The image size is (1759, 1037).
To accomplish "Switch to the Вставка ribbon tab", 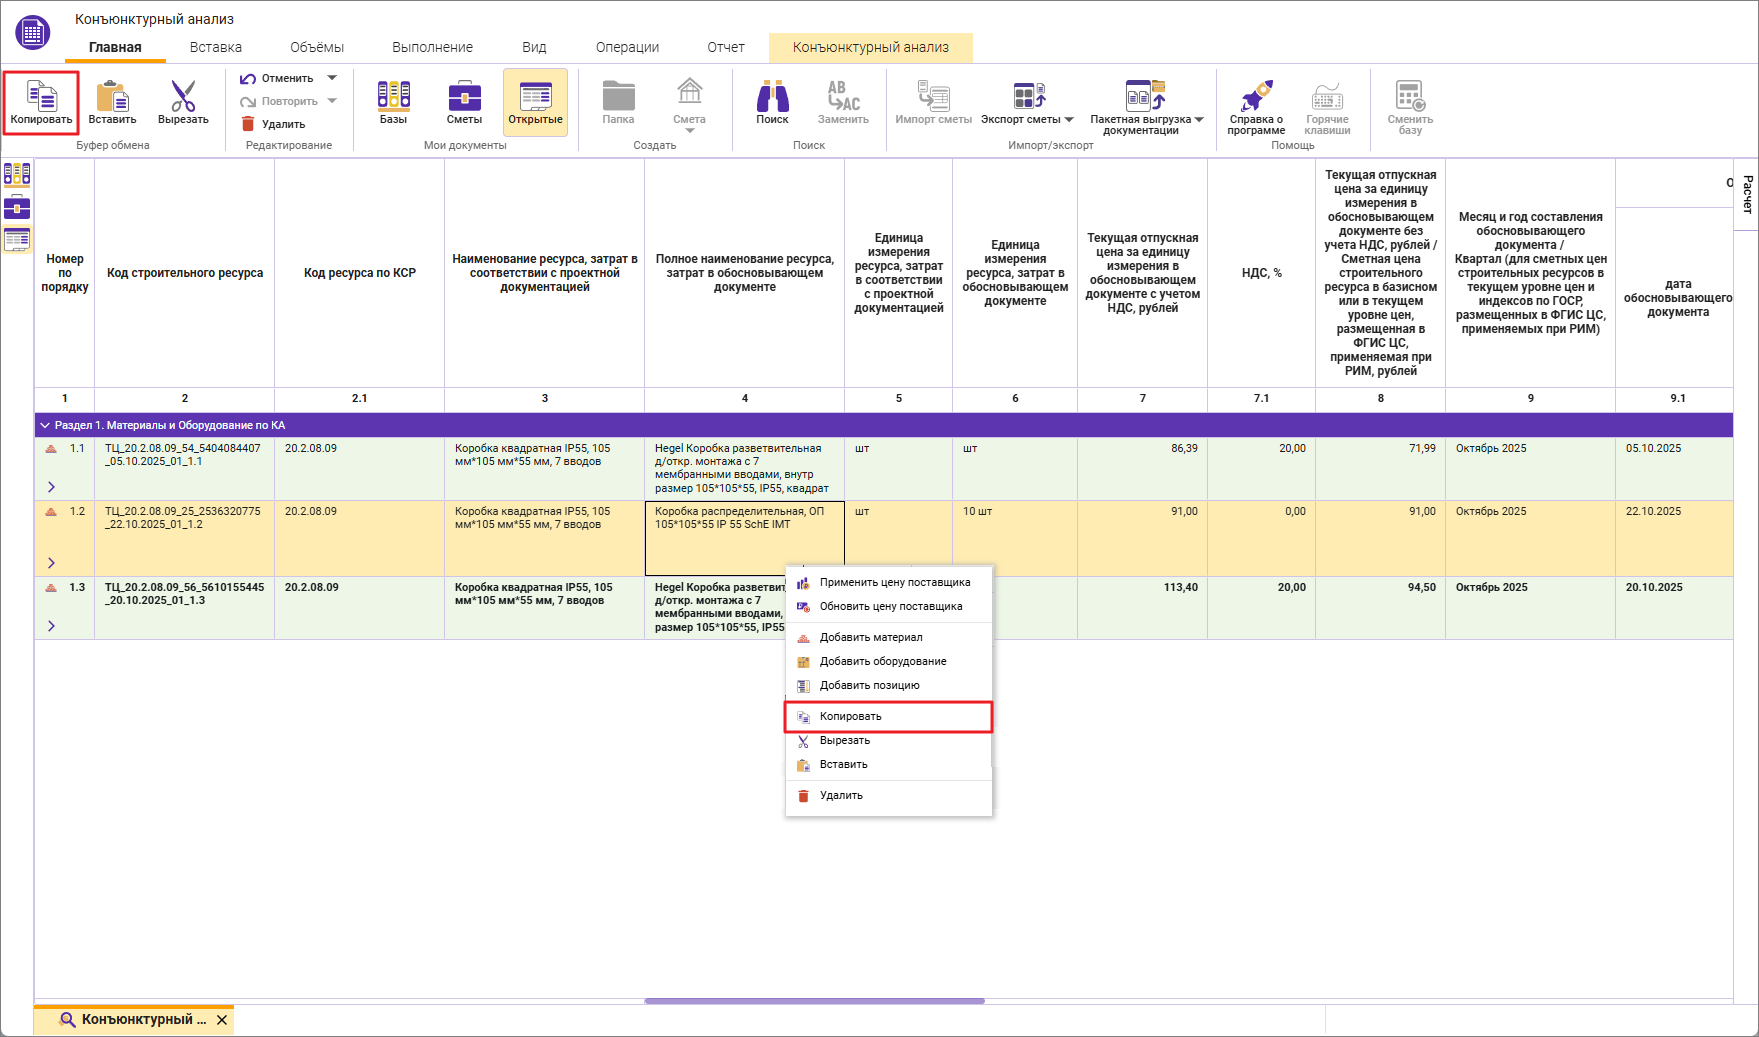I will 216,47.
